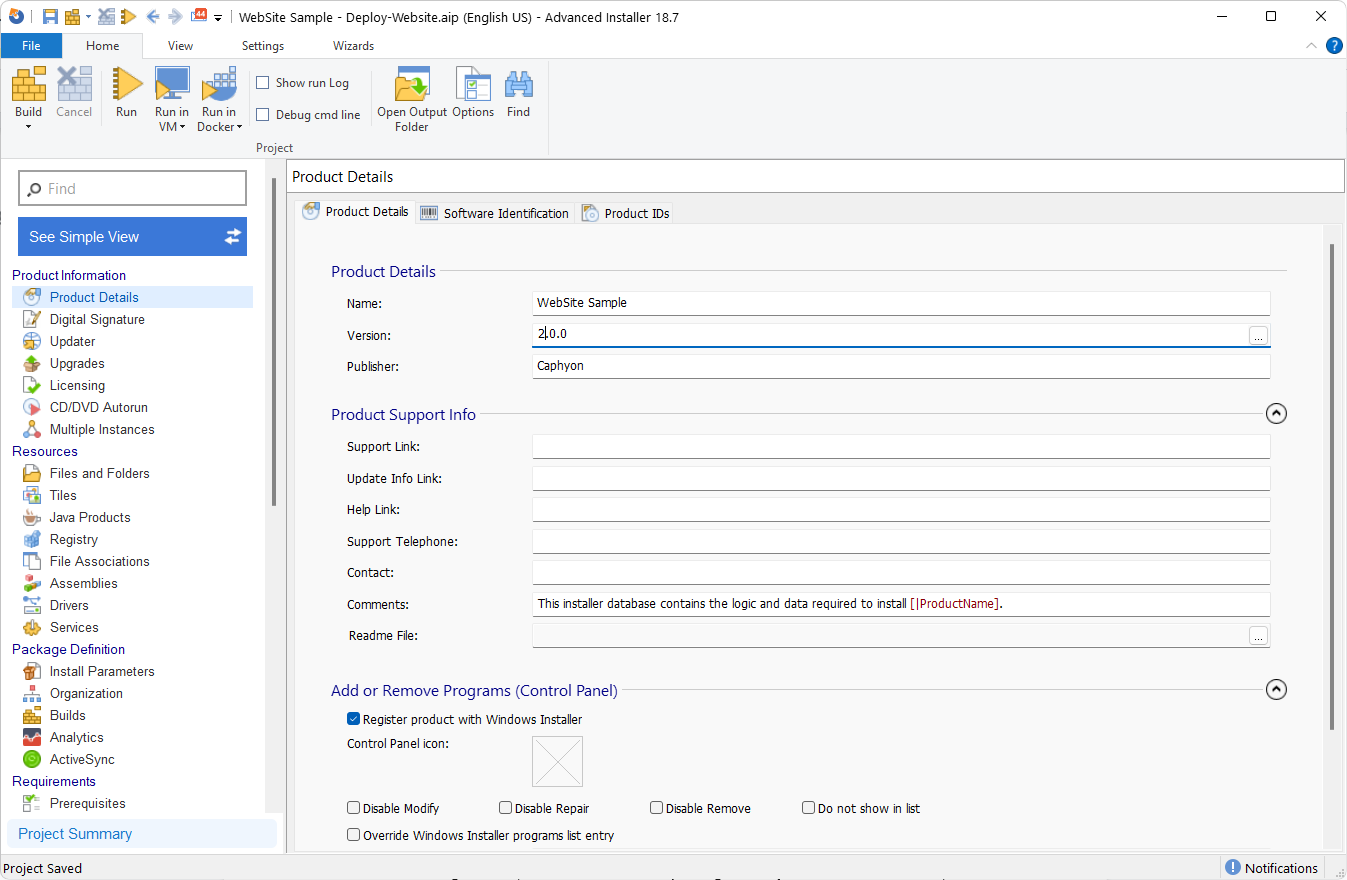Viewport: 1347px width, 880px height.
Task: Enable the Debug cmd line checkbox
Action: pyautogui.click(x=263, y=115)
